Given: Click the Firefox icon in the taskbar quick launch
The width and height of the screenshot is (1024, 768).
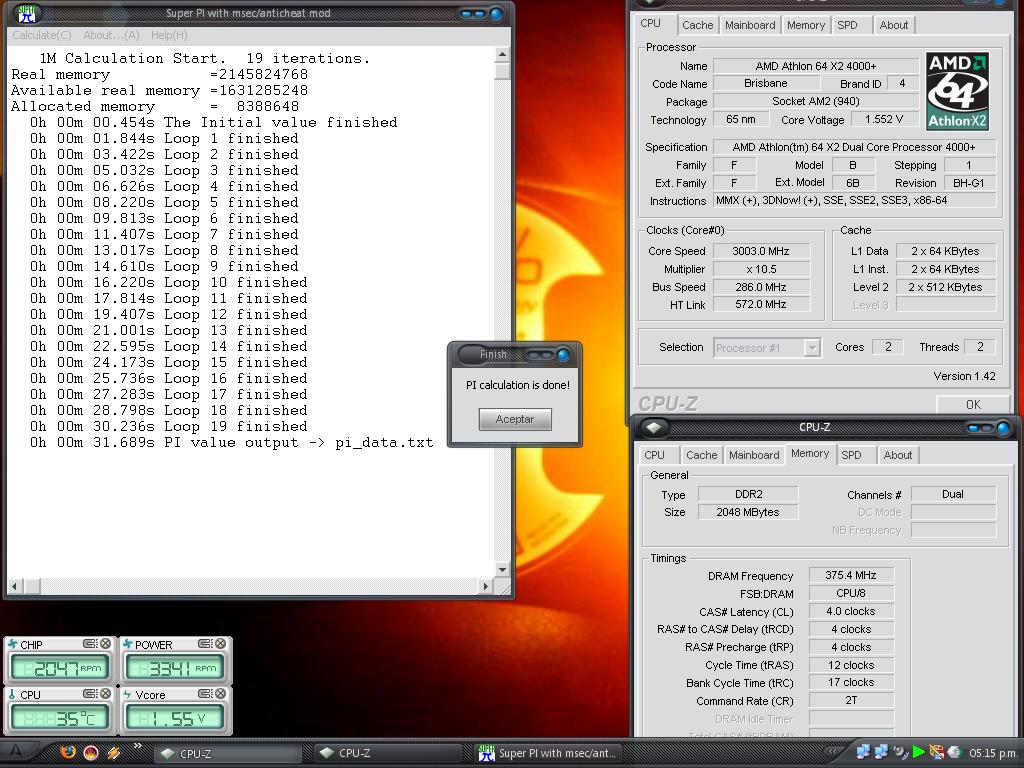Looking at the screenshot, I should tap(67, 752).
